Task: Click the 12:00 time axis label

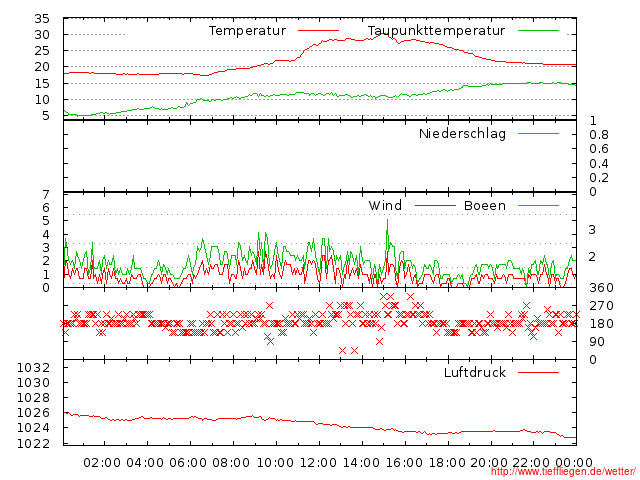Action: (318, 463)
